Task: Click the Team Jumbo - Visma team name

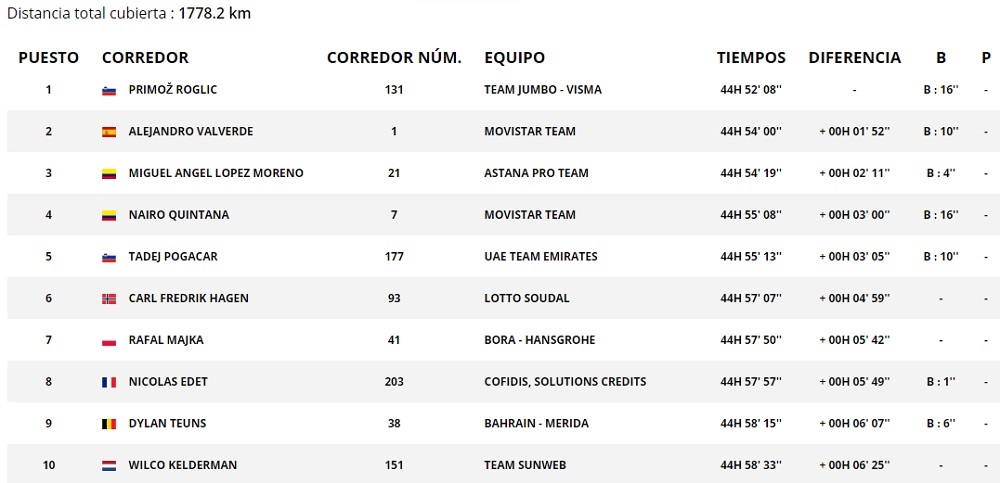Action: [x=543, y=90]
